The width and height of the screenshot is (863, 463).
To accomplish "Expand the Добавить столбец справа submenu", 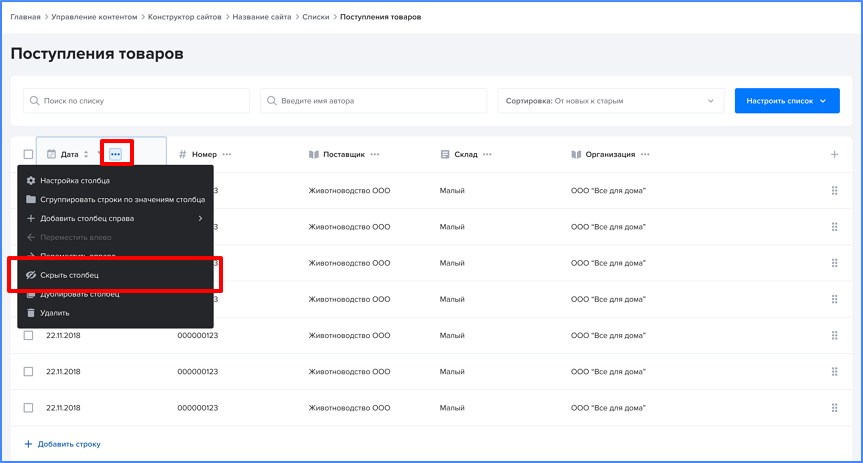I will pyautogui.click(x=116, y=219).
